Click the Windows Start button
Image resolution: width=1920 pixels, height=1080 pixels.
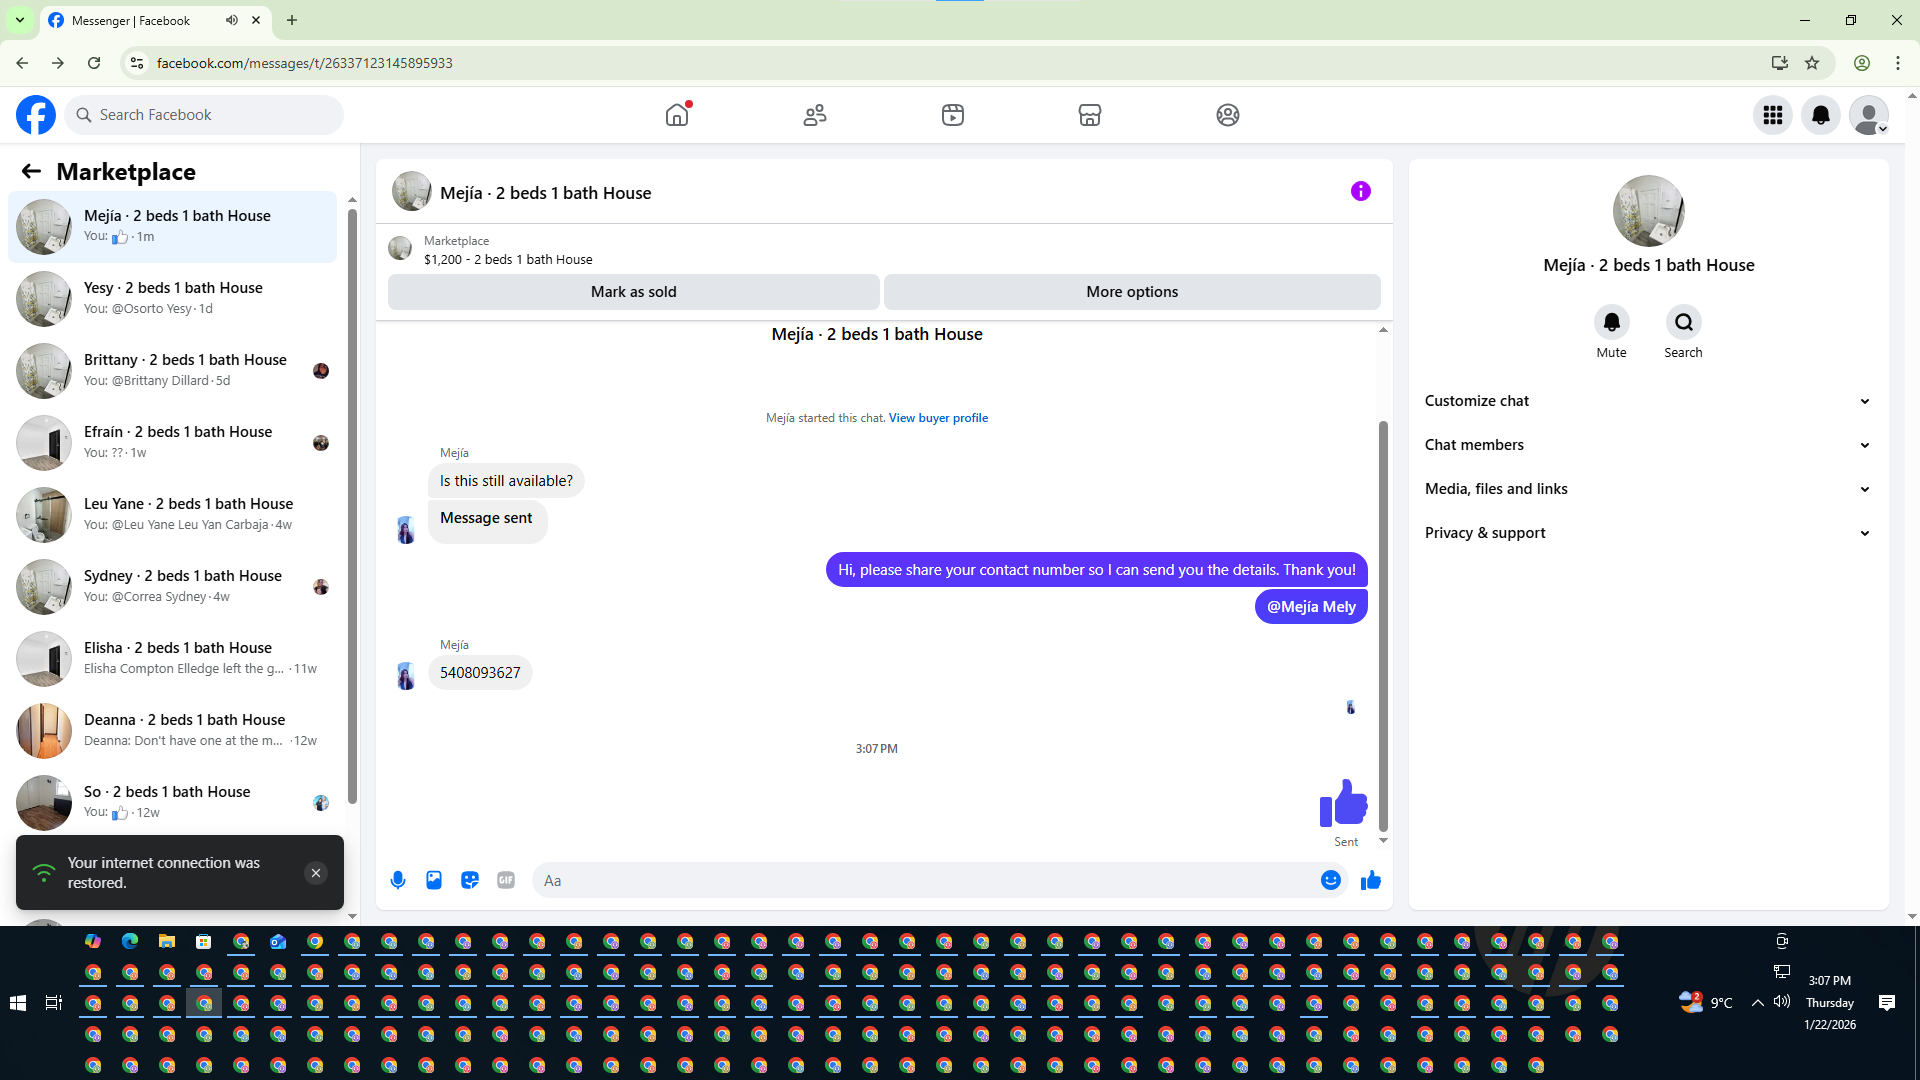point(18,1003)
